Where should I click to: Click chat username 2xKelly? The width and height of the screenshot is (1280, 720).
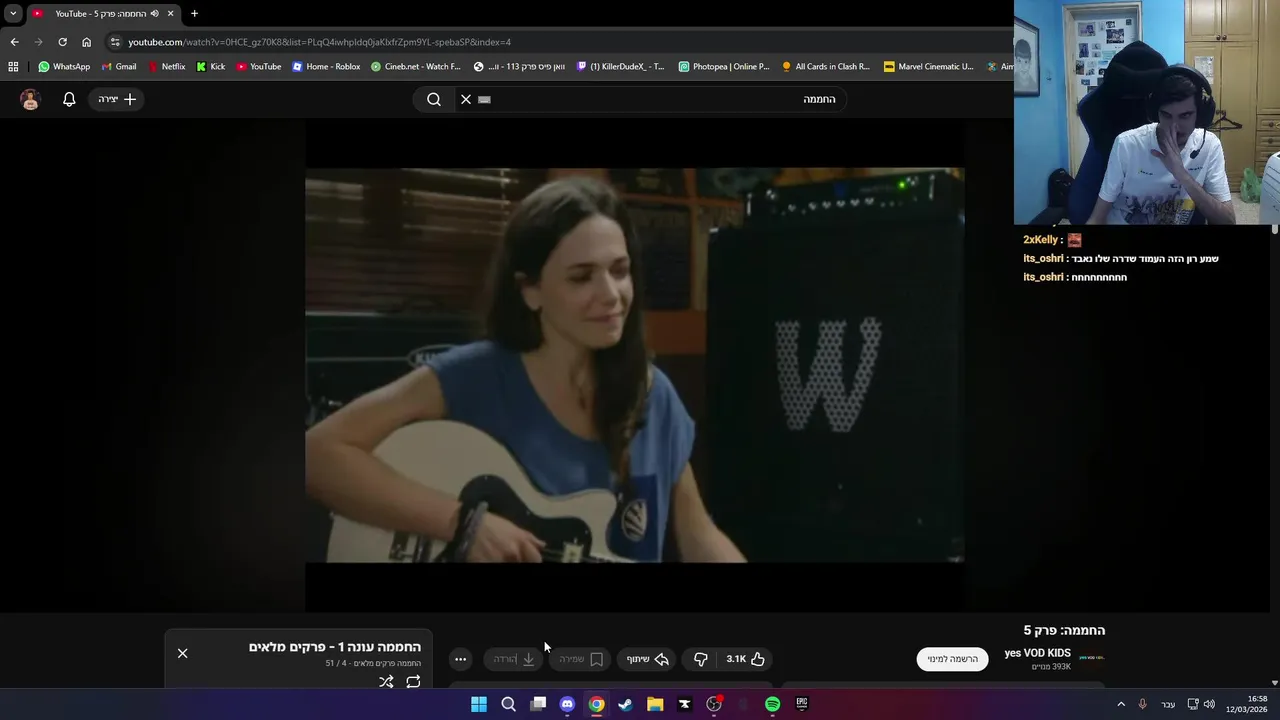1040,240
